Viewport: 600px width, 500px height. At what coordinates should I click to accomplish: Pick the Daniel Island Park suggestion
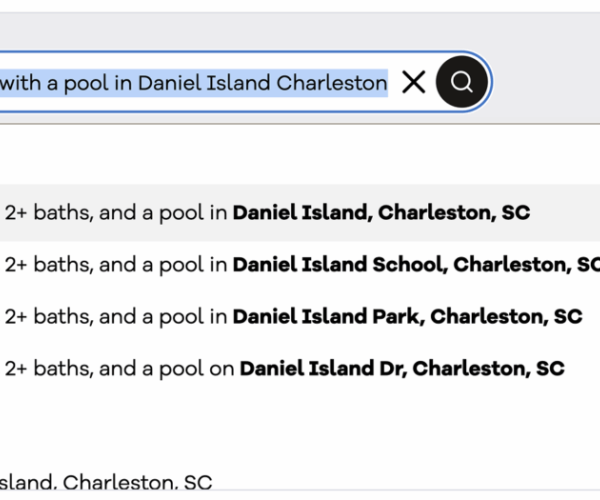coord(300,316)
